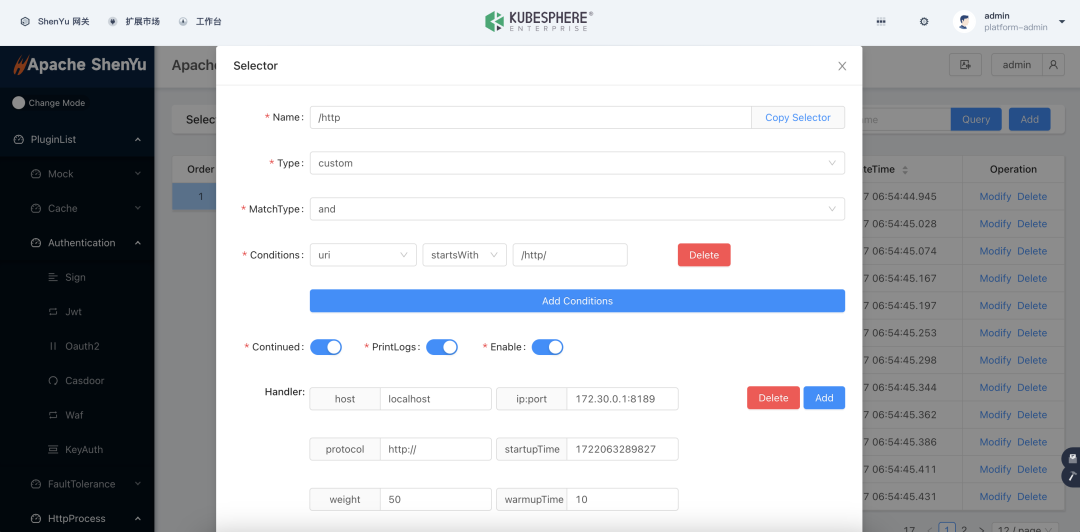
Task: Click the Casdoor menu icon
Action: 53,380
